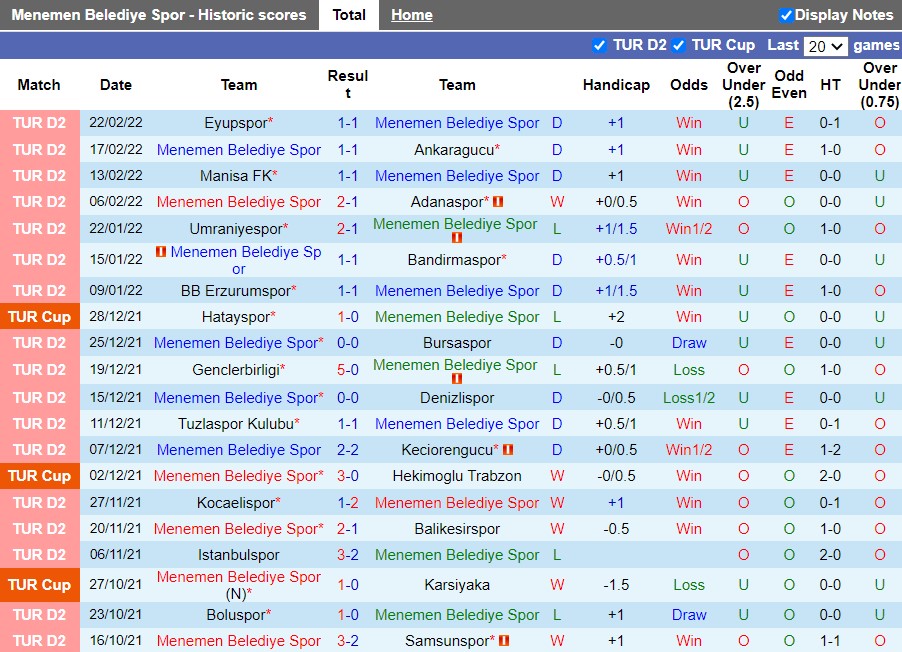Click Menemen Belediye Spor in Istanbulspor row
This screenshot has height=652, width=902.
tap(457, 555)
